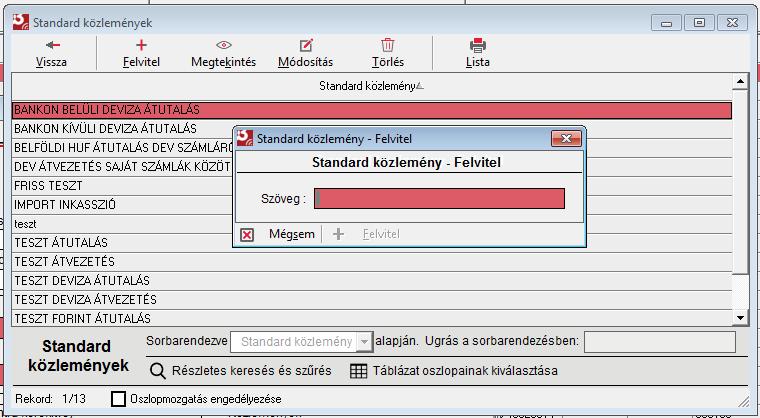Open Részletes keresés és szűrés search
Viewport: 760px width, 418px height.
coord(252,371)
